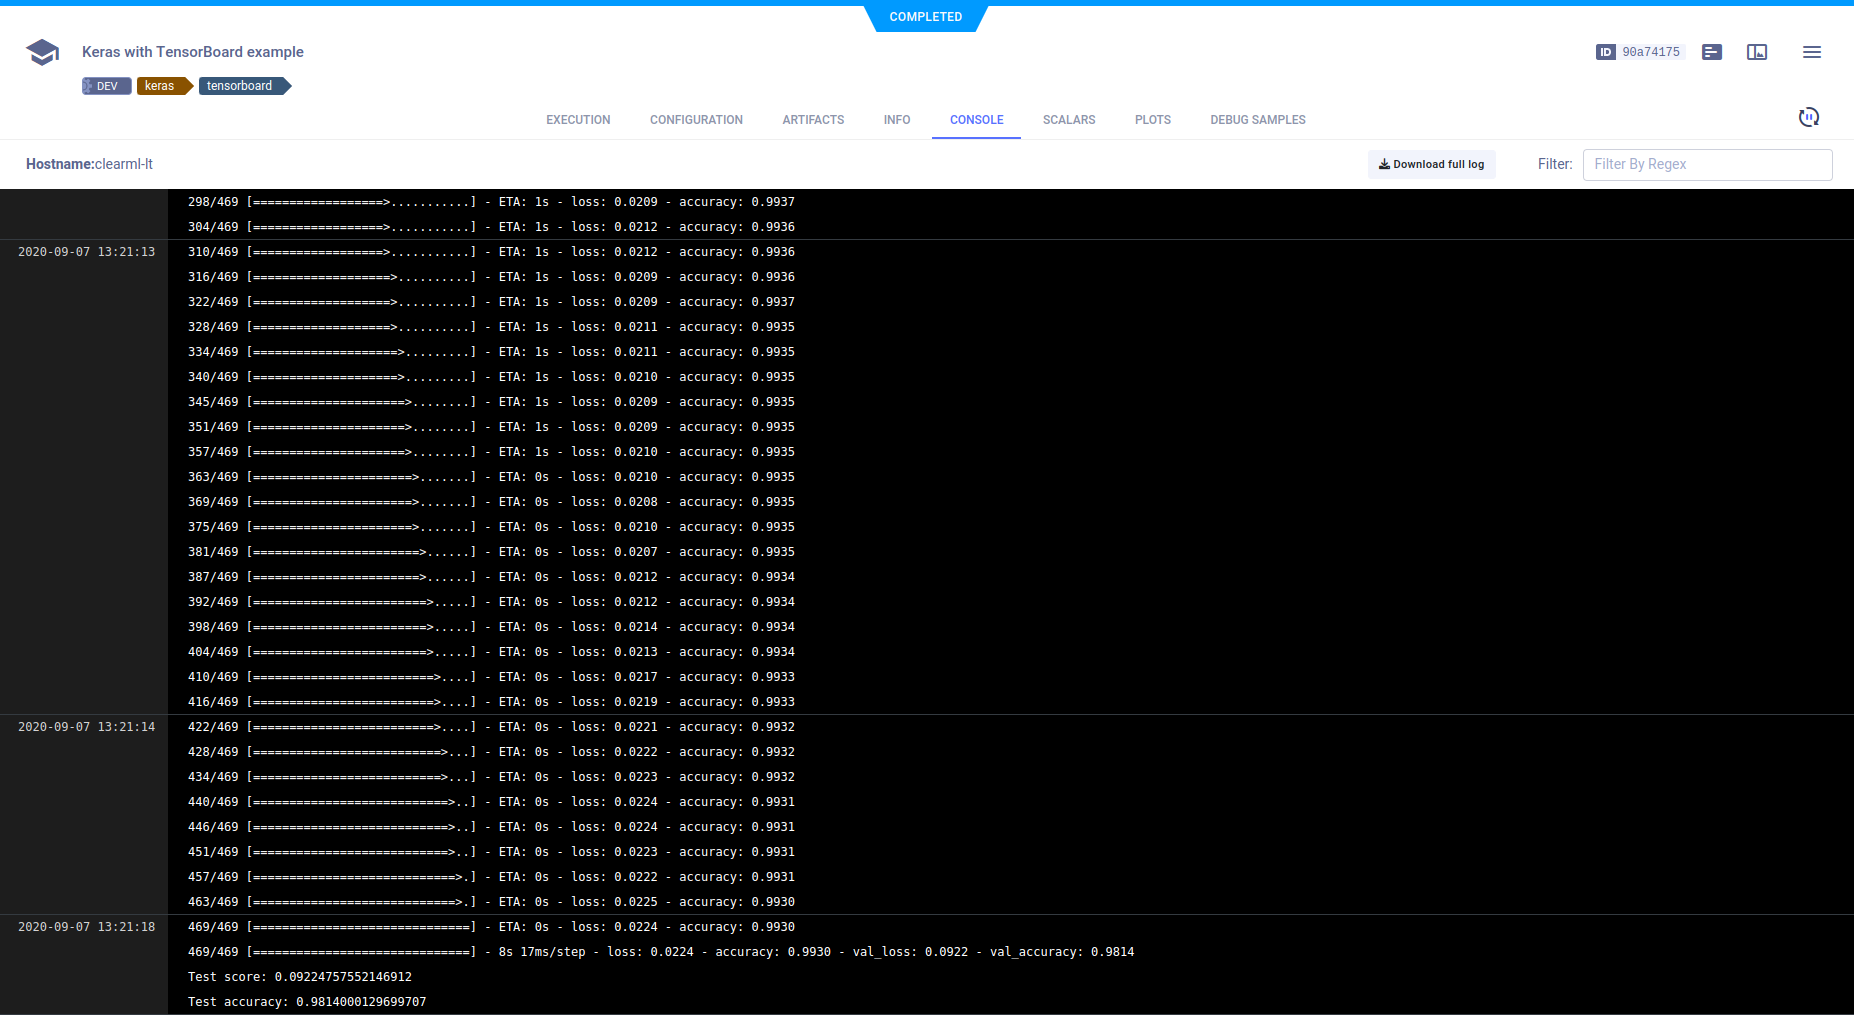Viewport: 1854px width, 1016px height.
Task: Click the DEV tag label
Action: tap(106, 86)
